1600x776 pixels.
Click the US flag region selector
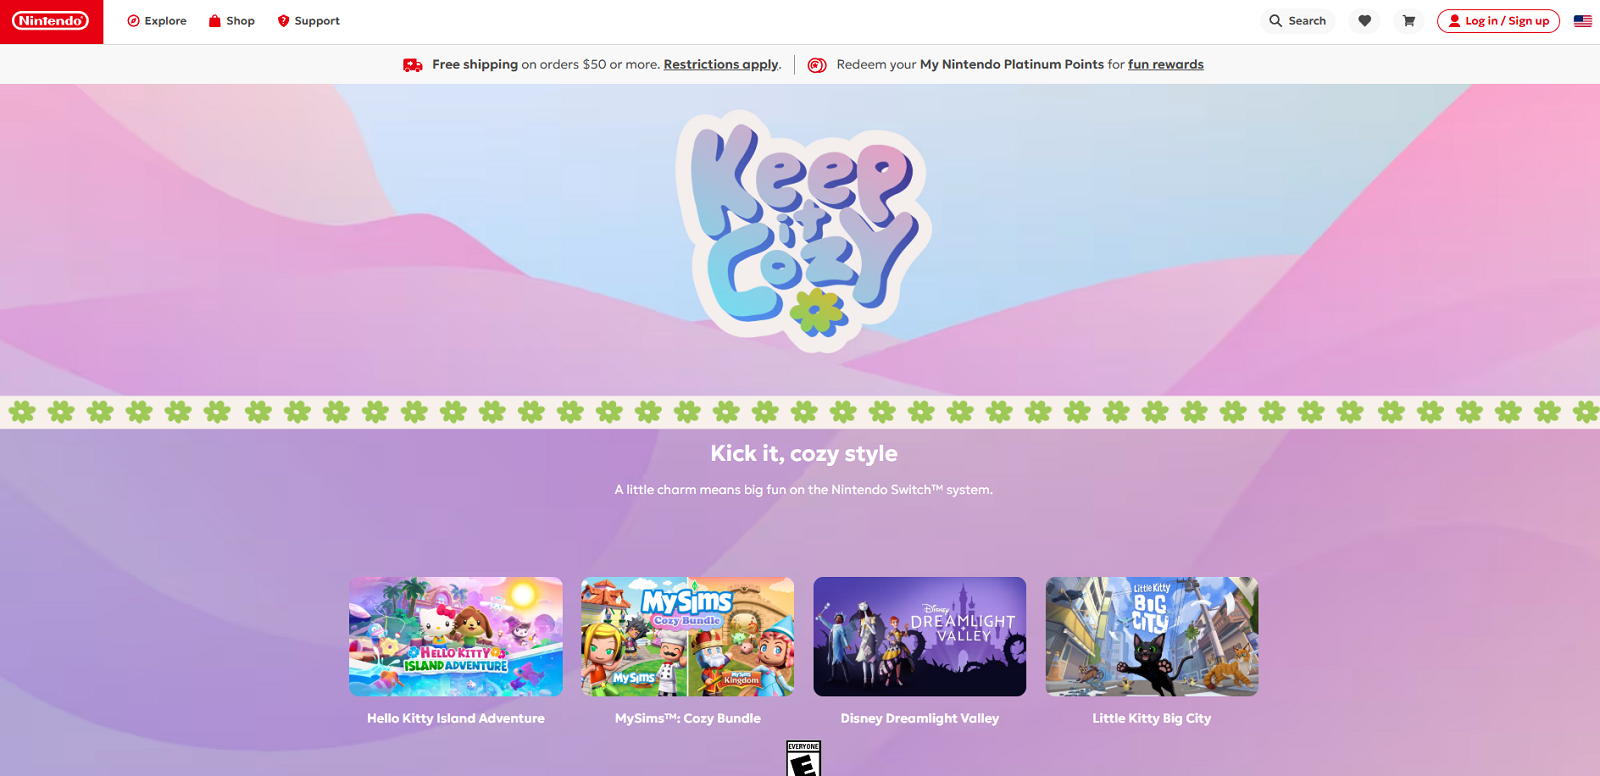pos(1582,21)
